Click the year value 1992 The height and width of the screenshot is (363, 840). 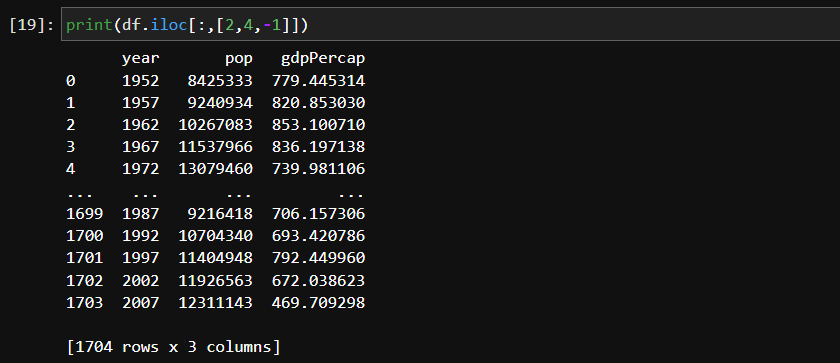(140, 236)
